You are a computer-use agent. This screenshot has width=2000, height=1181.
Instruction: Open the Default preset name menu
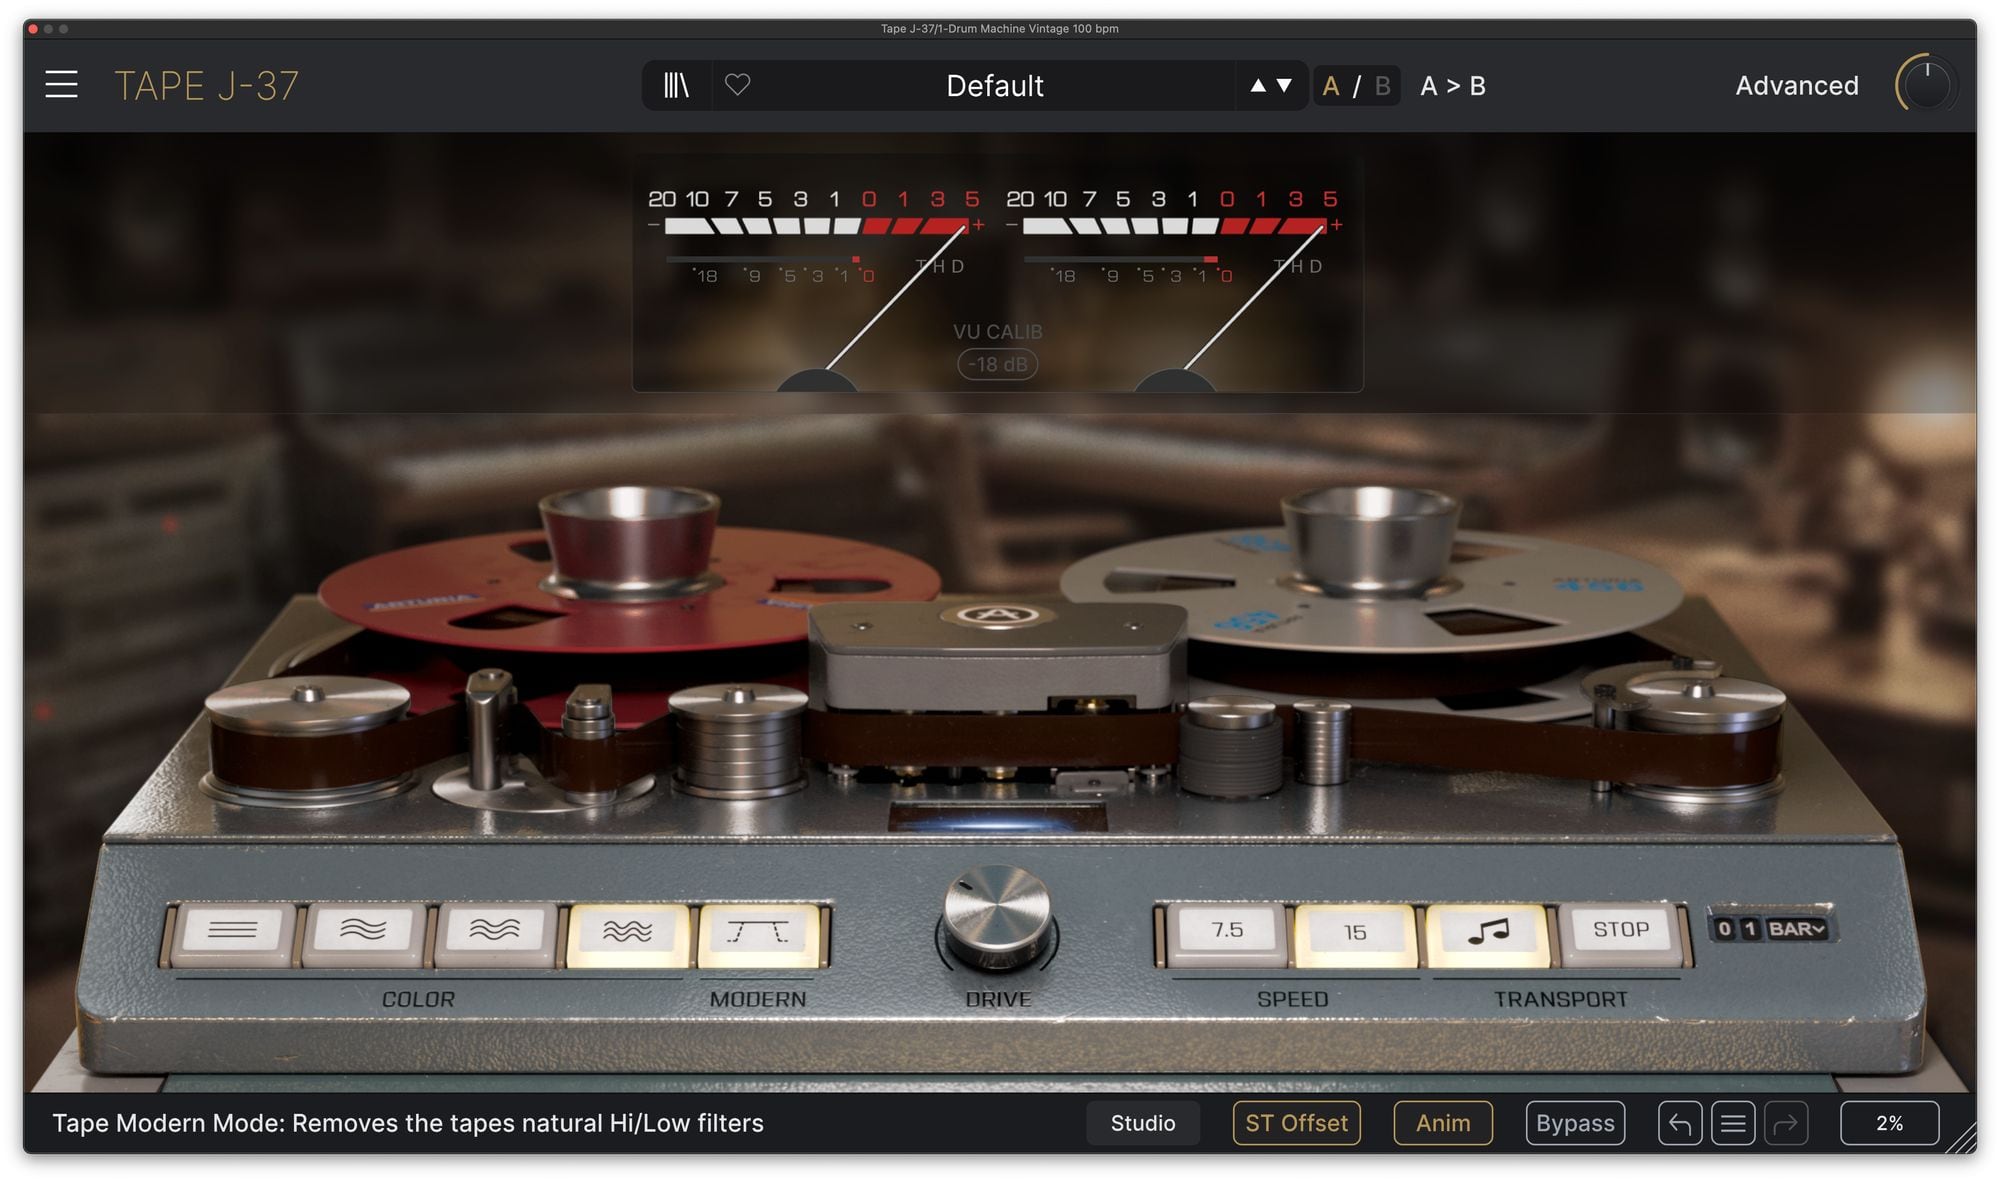coord(994,86)
